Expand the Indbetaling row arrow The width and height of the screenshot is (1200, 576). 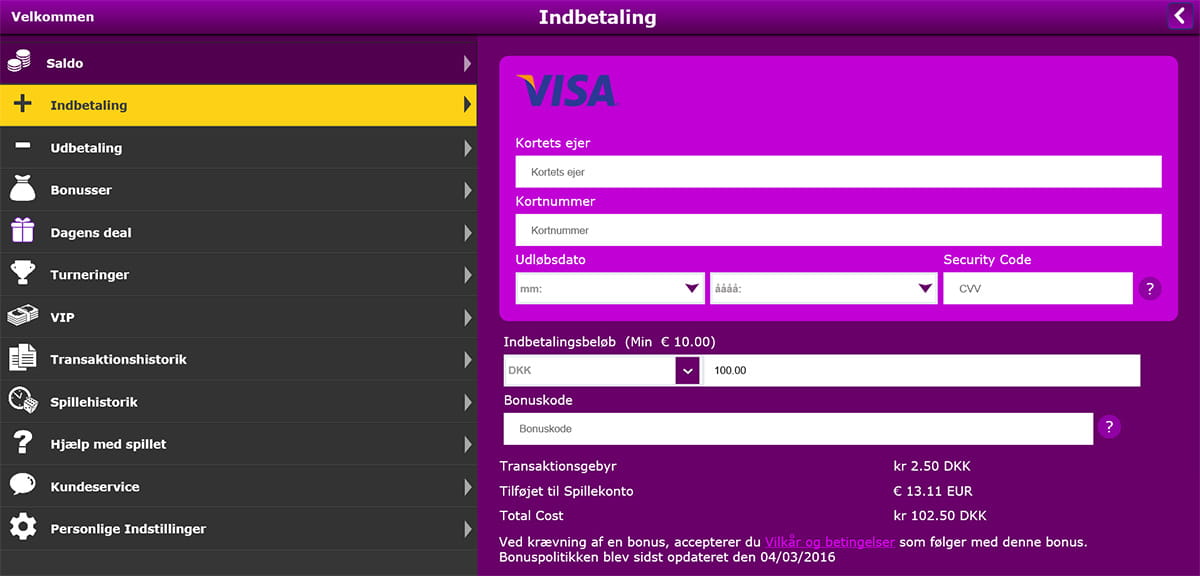(467, 105)
